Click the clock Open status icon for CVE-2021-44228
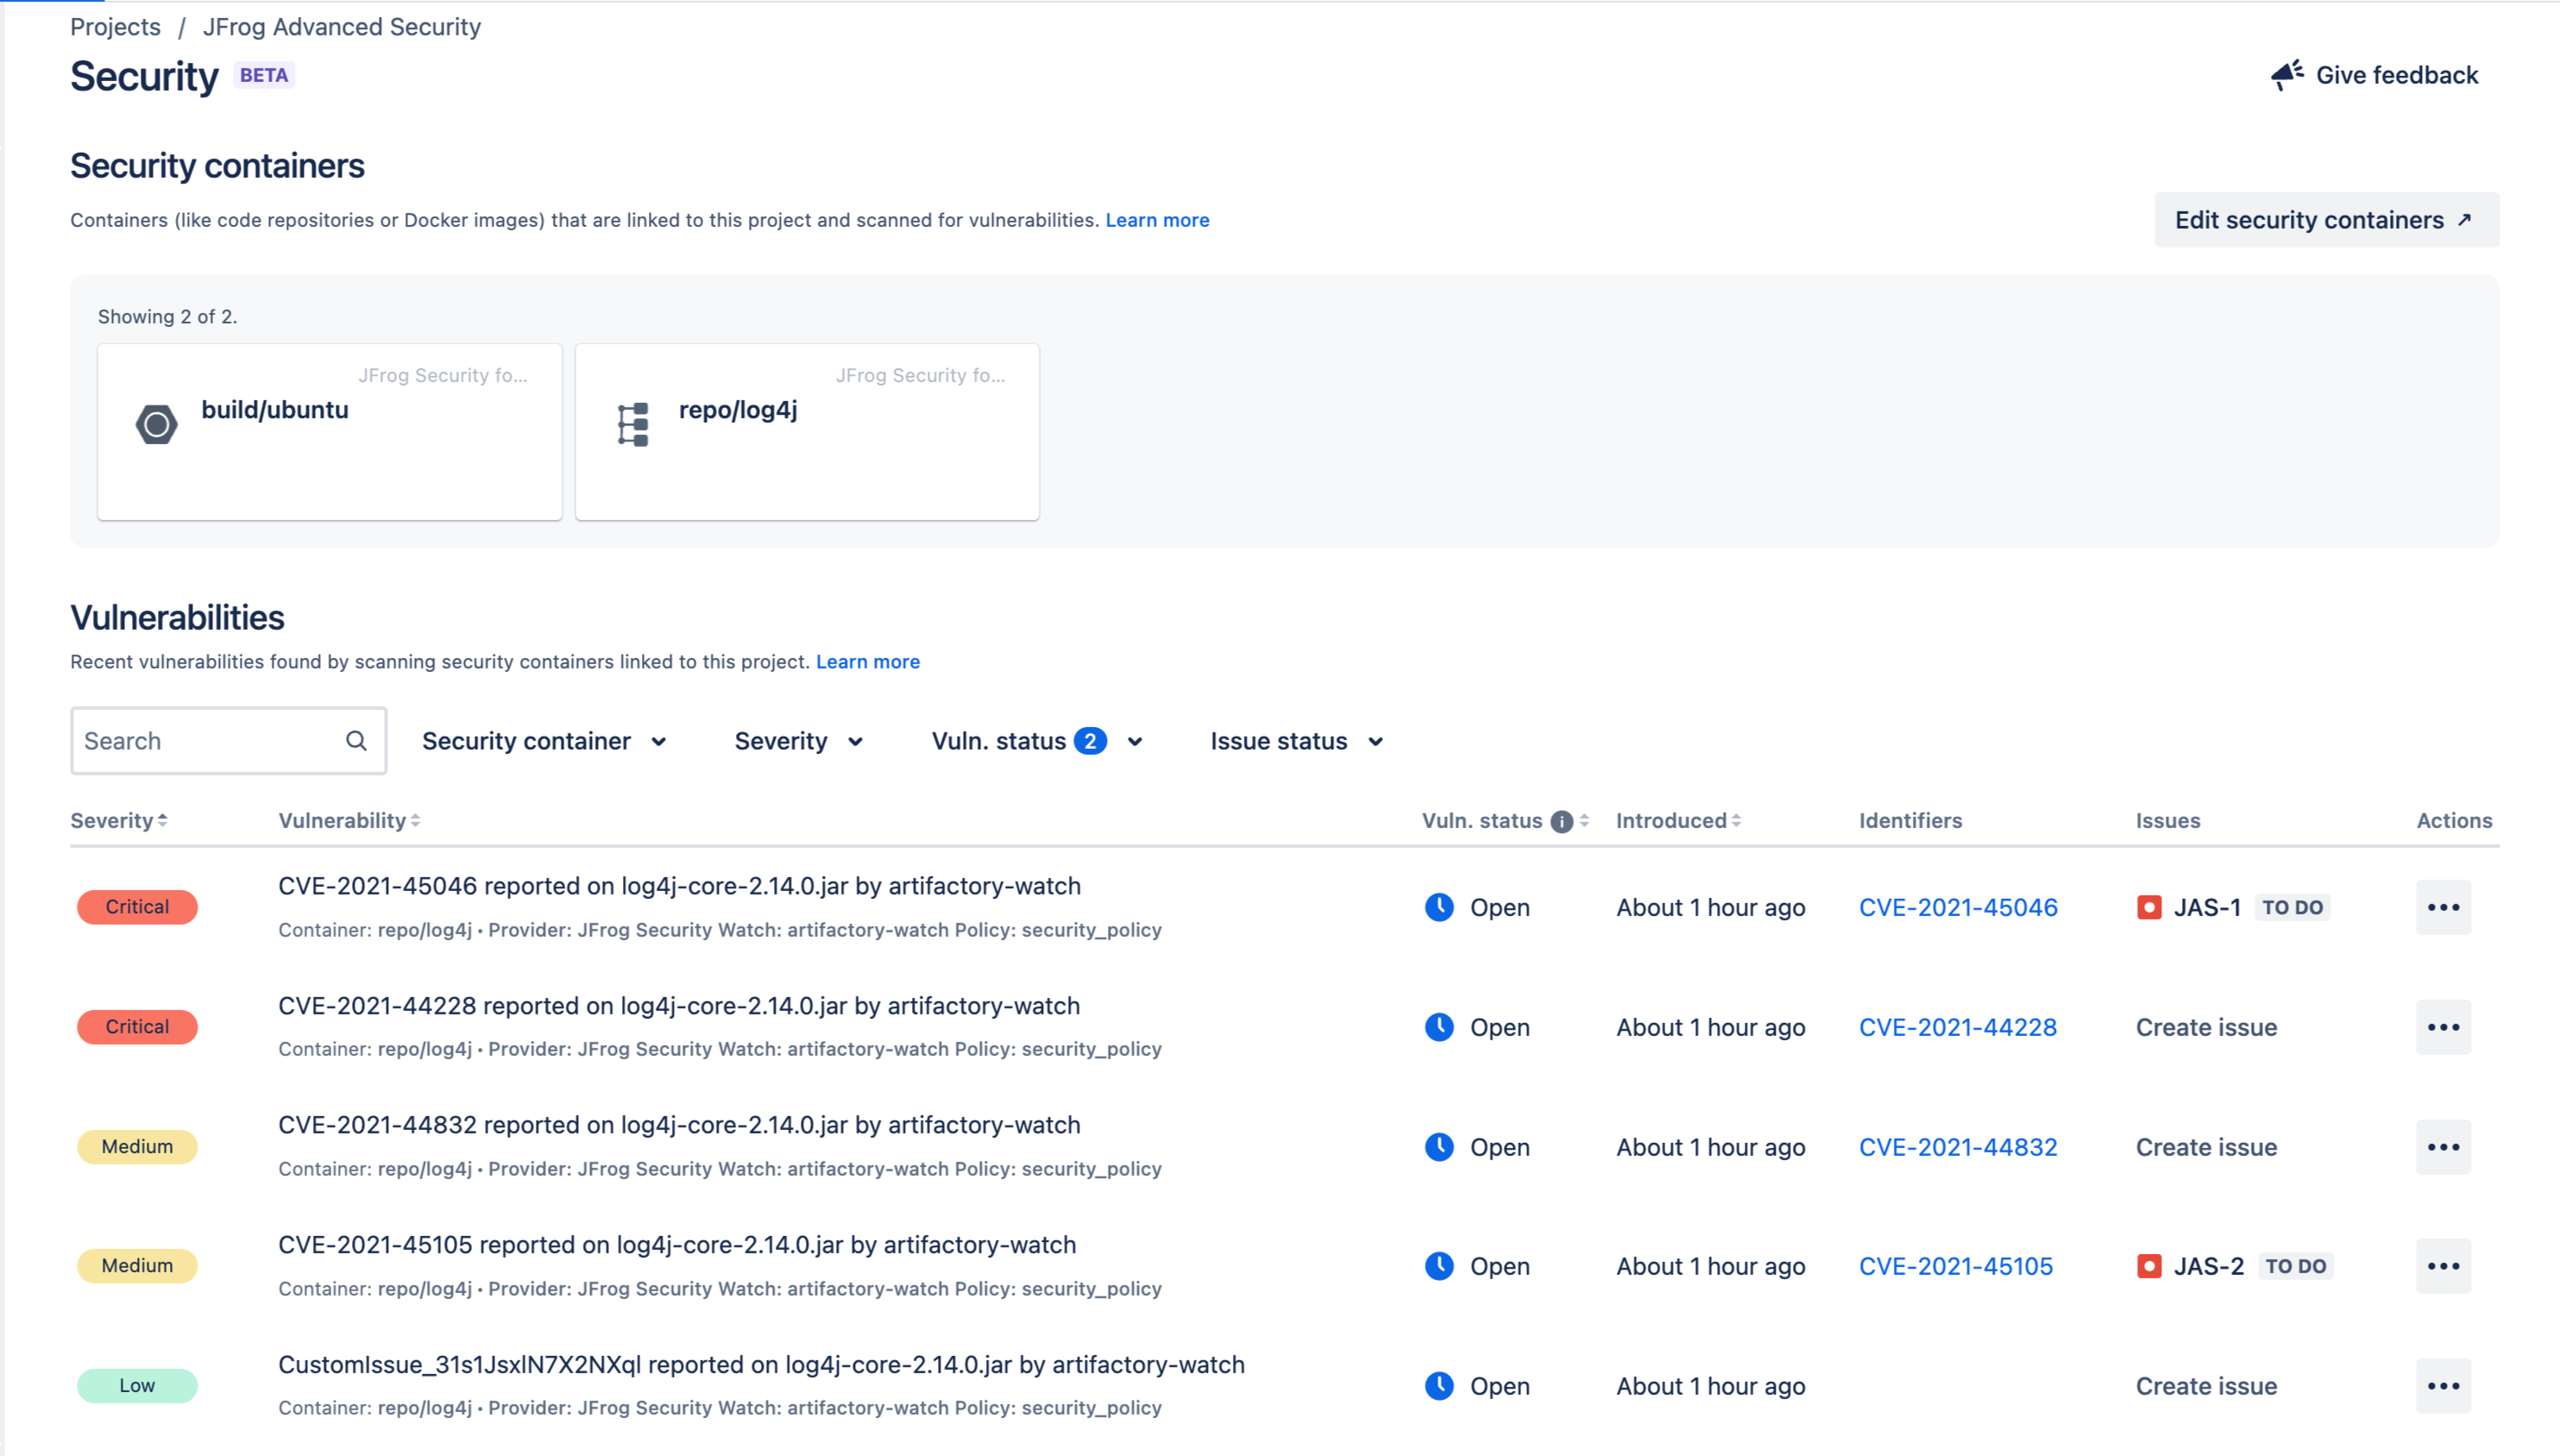Image resolution: width=2560 pixels, height=1456 pixels. coord(1439,1026)
